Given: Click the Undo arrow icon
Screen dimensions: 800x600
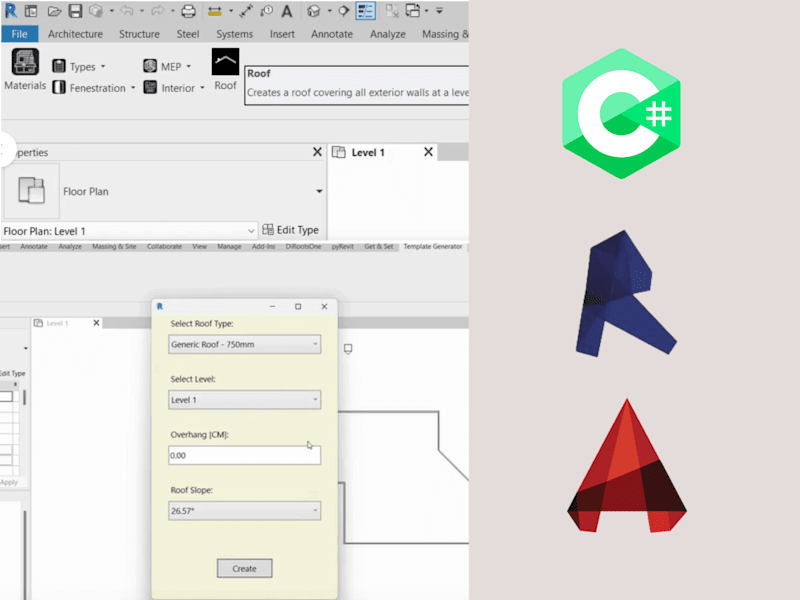Looking at the screenshot, I should [127, 11].
